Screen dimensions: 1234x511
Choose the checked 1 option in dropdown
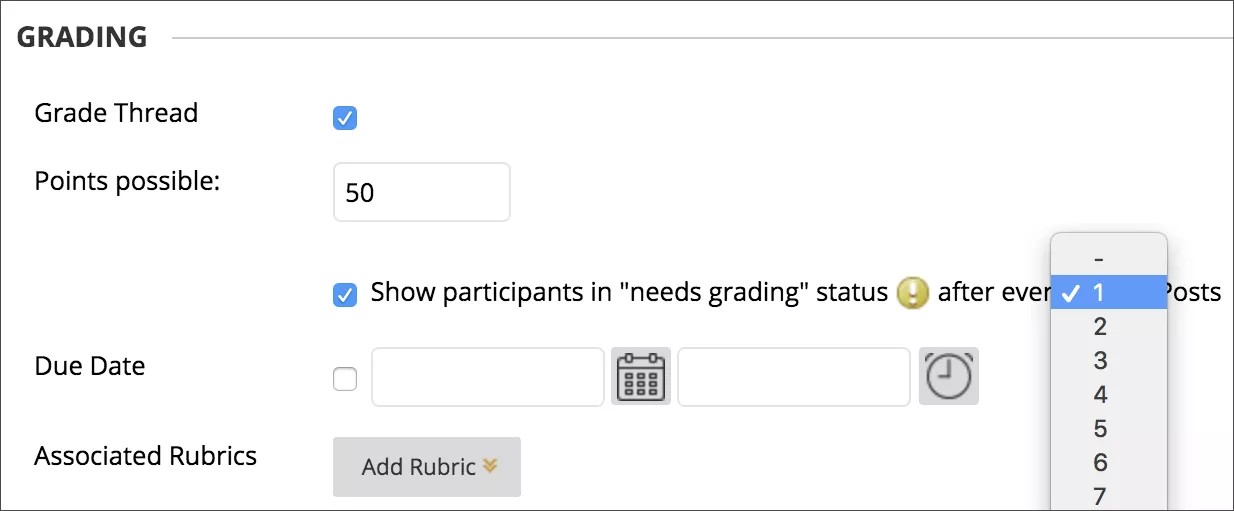(x=1100, y=293)
